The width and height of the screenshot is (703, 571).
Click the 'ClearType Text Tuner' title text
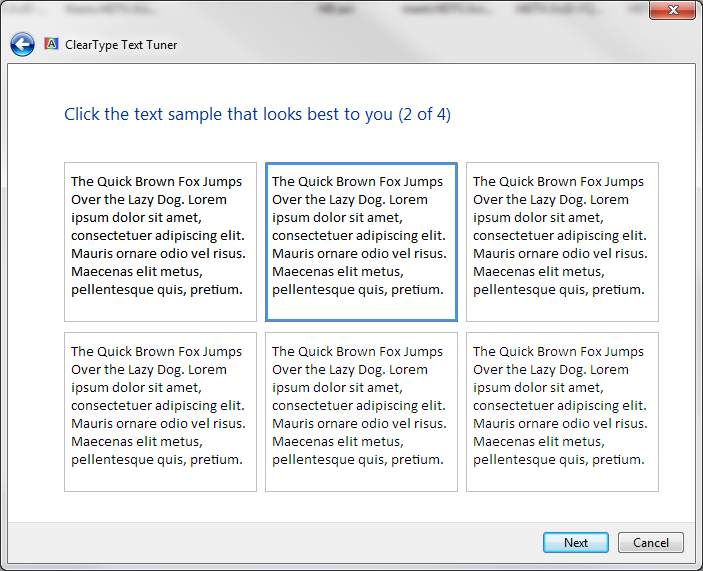[x=121, y=45]
